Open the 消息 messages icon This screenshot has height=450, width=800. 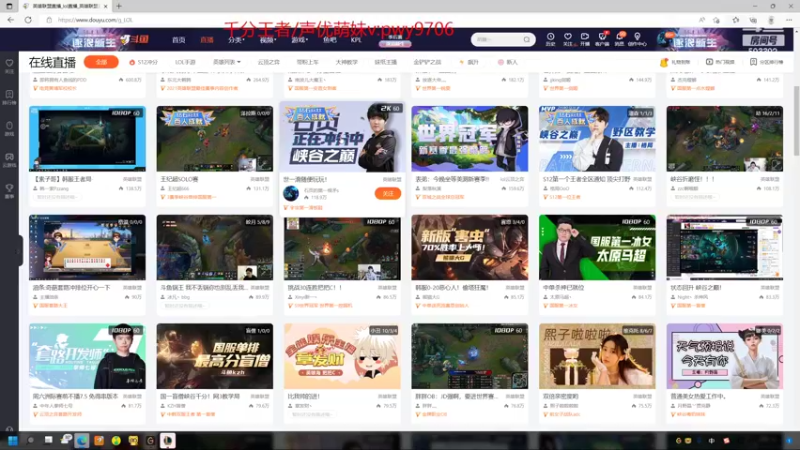619,37
